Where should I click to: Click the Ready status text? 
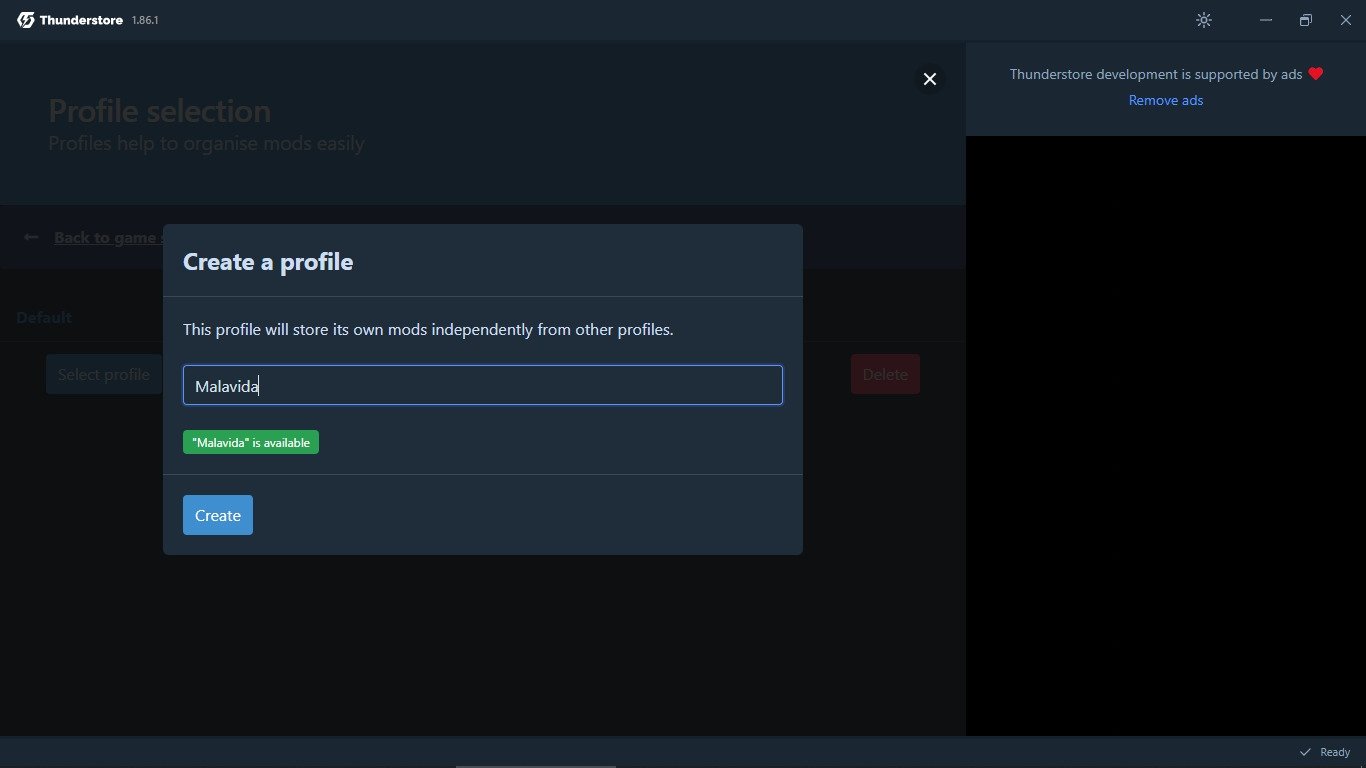[x=1335, y=752]
